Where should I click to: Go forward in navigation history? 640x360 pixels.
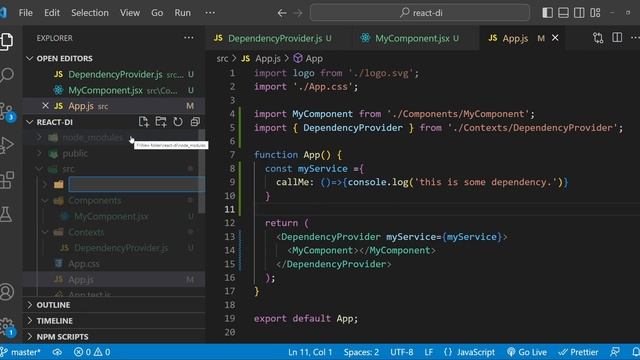tap(298, 13)
